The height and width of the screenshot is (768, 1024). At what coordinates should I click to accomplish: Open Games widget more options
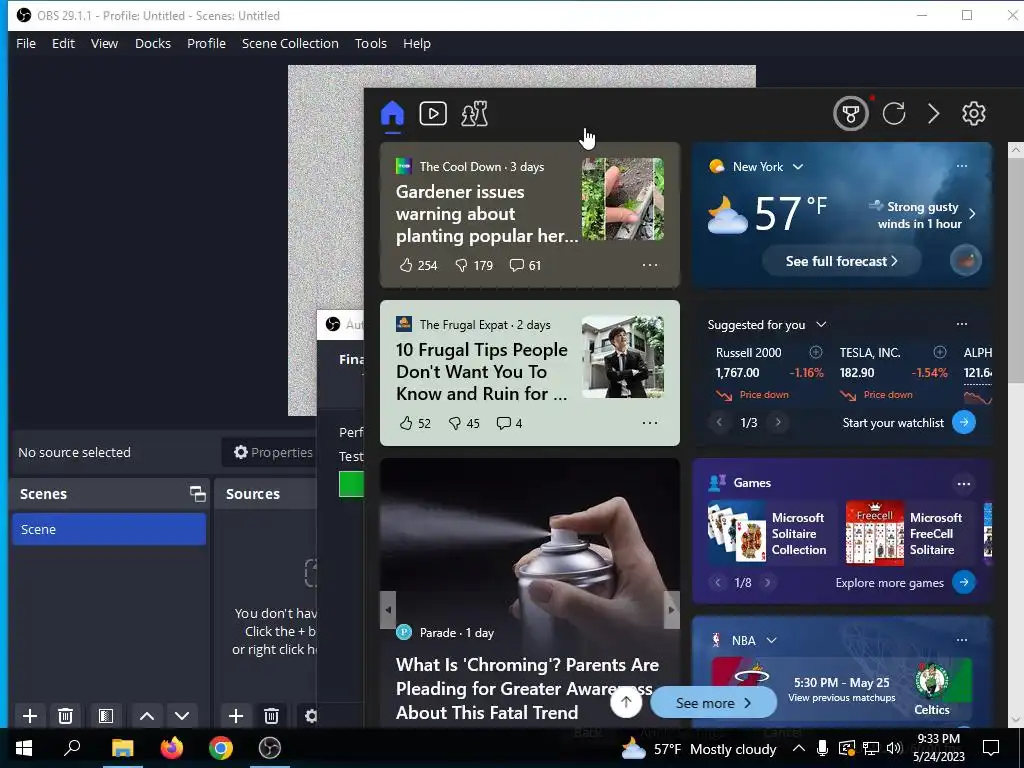pos(964,484)
